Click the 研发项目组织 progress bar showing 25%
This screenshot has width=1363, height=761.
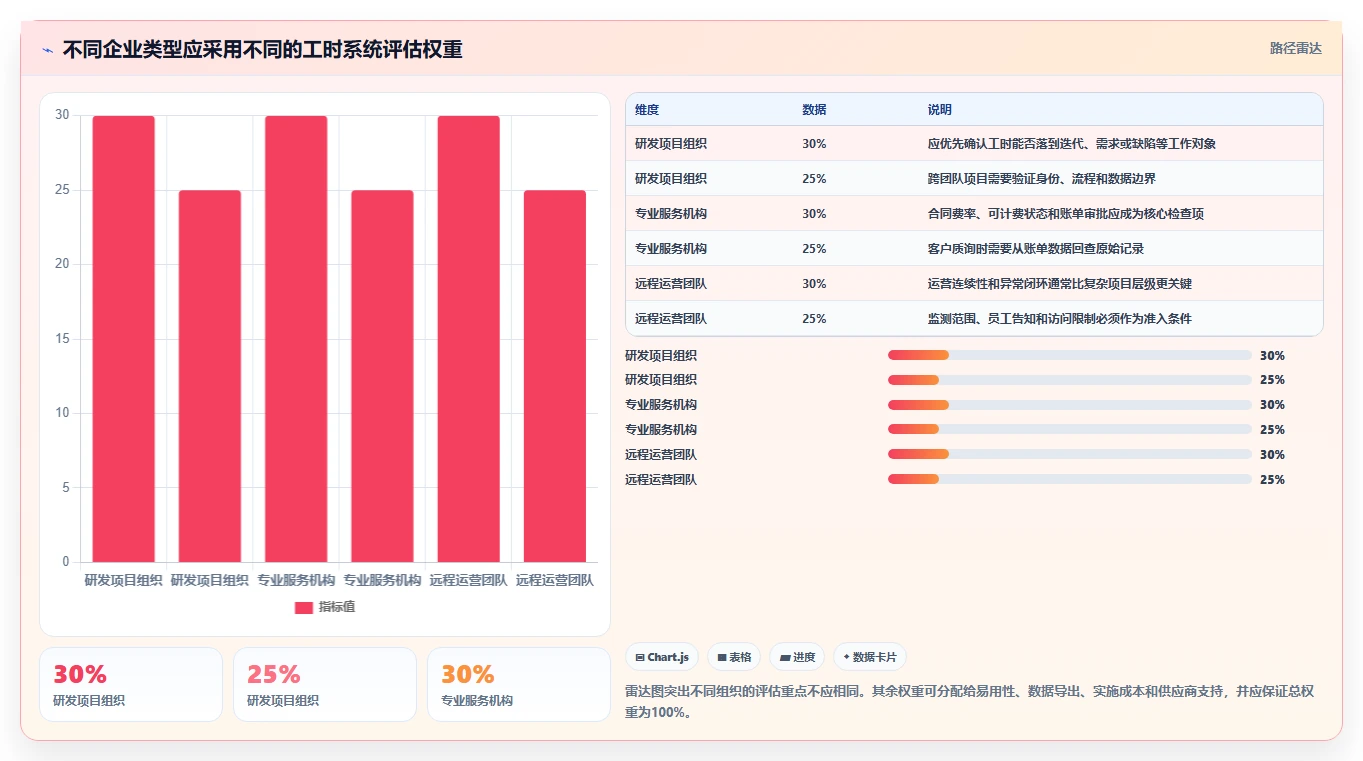(x=1069, y=380)
